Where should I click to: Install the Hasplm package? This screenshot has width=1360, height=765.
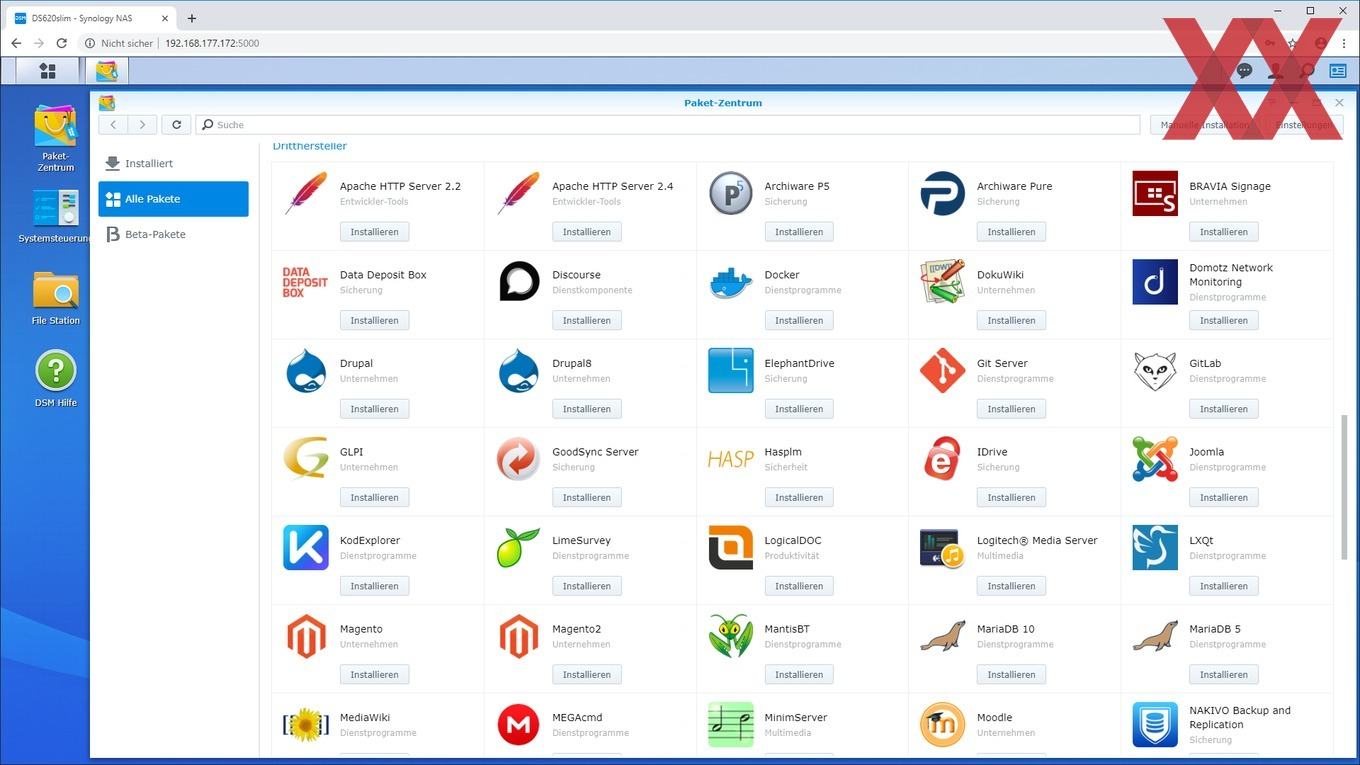(x=799, y=498)
